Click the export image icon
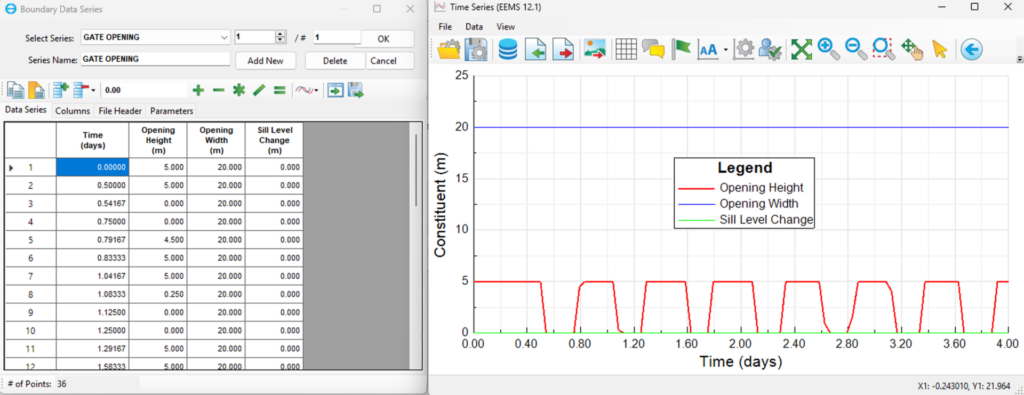The height and width of the screenshot is (395, 1024). tap(594, 49)
